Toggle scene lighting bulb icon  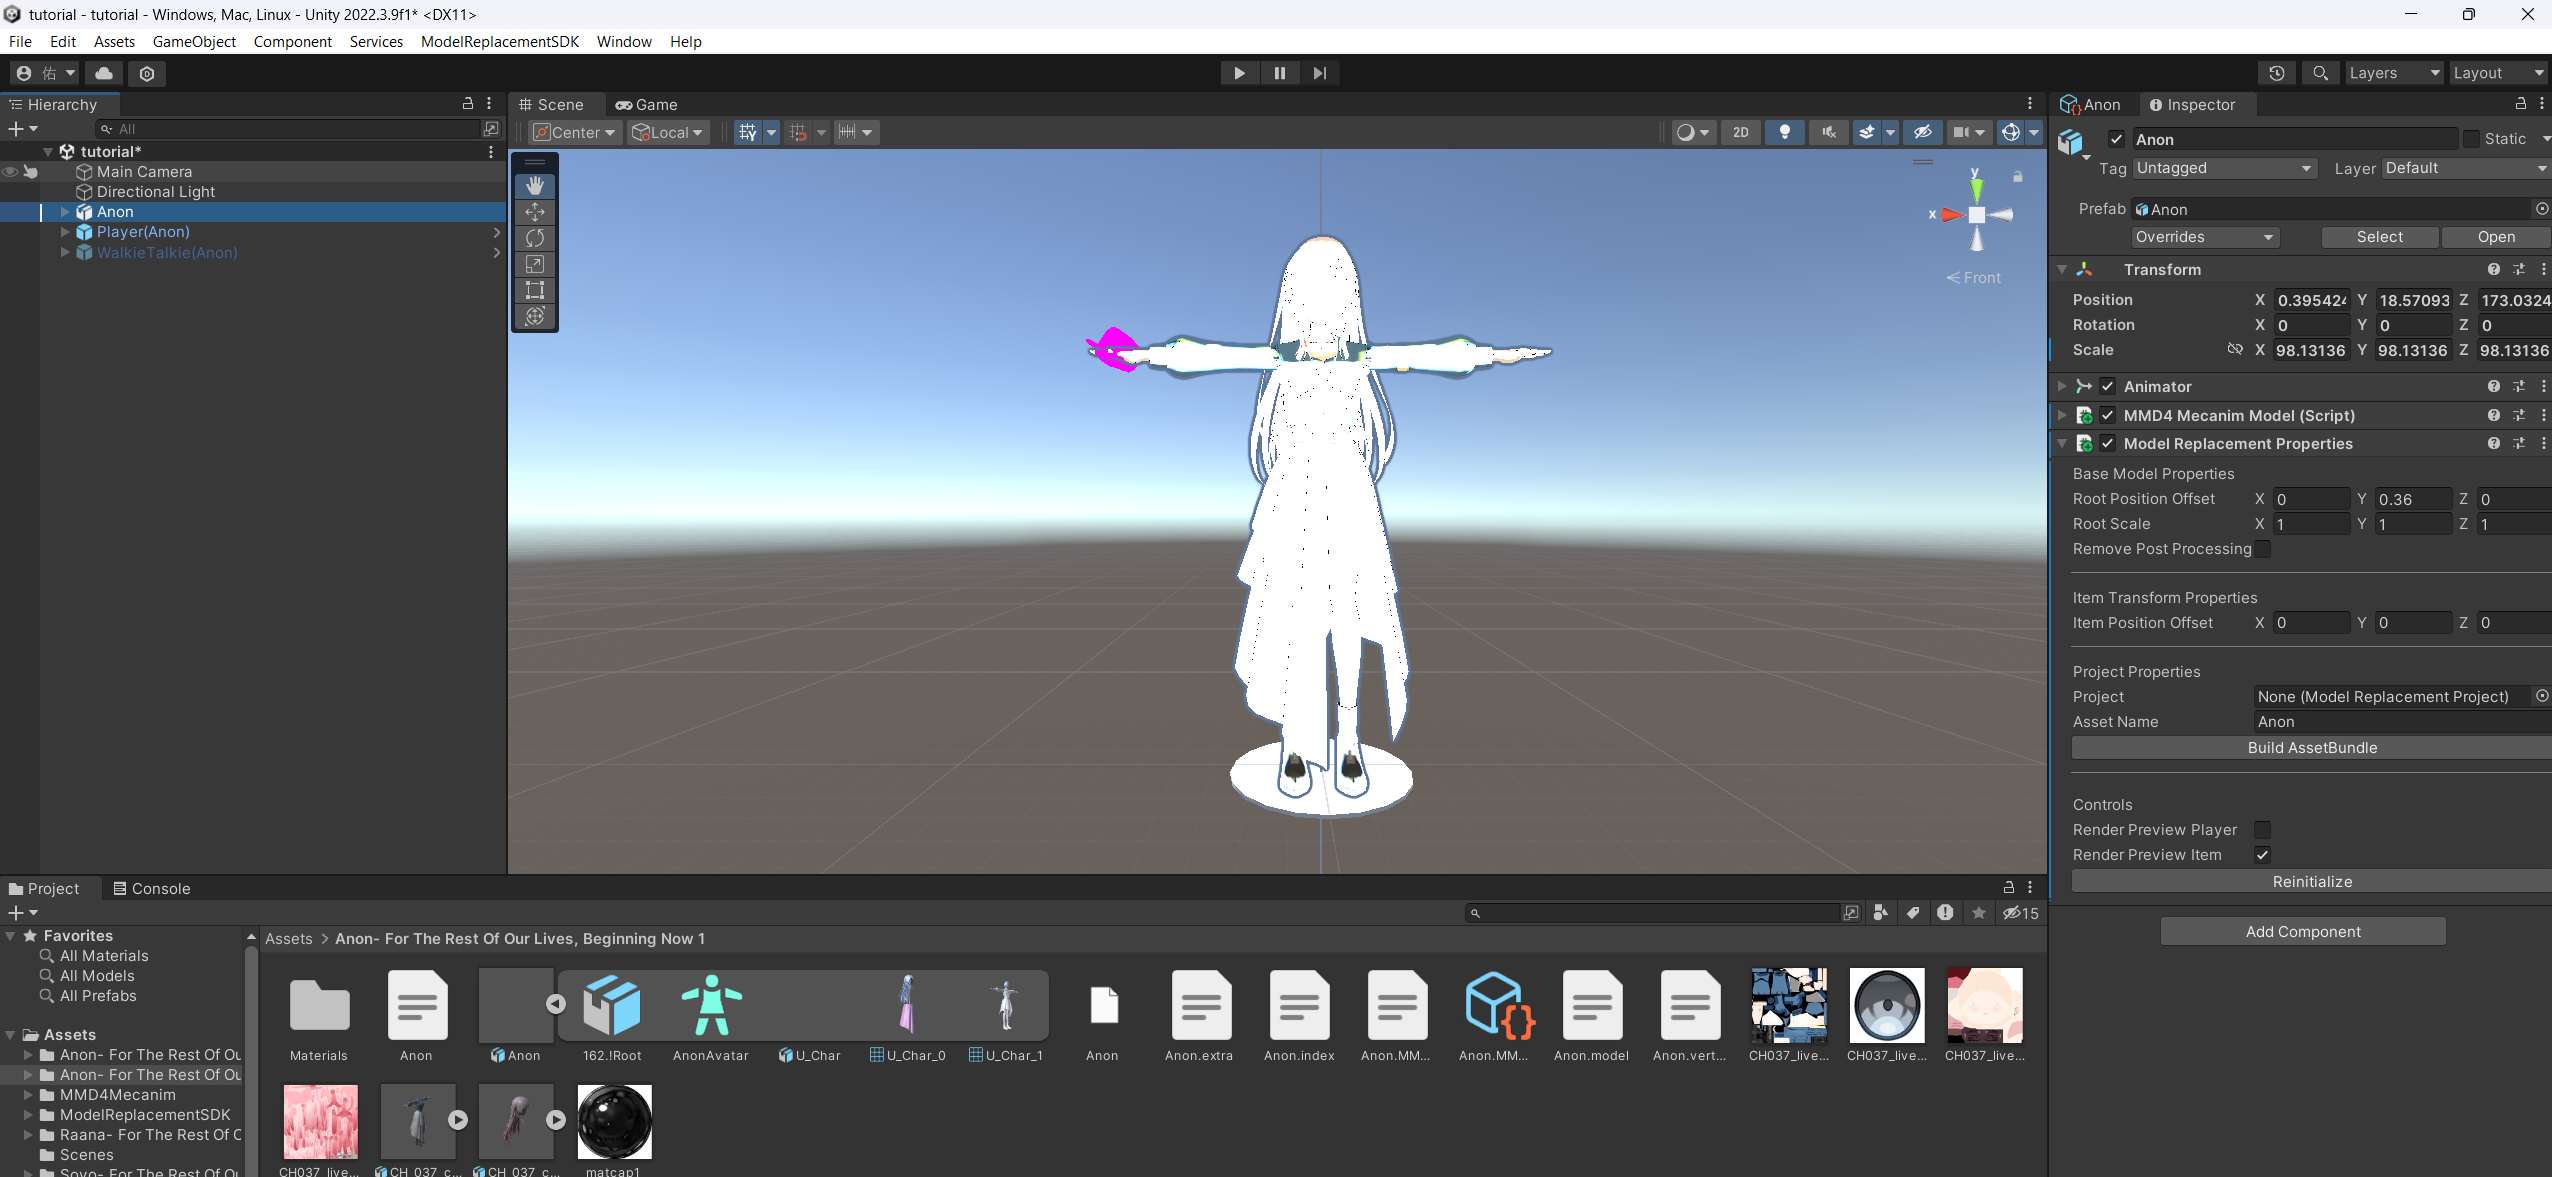click(x=1784, y=132)
